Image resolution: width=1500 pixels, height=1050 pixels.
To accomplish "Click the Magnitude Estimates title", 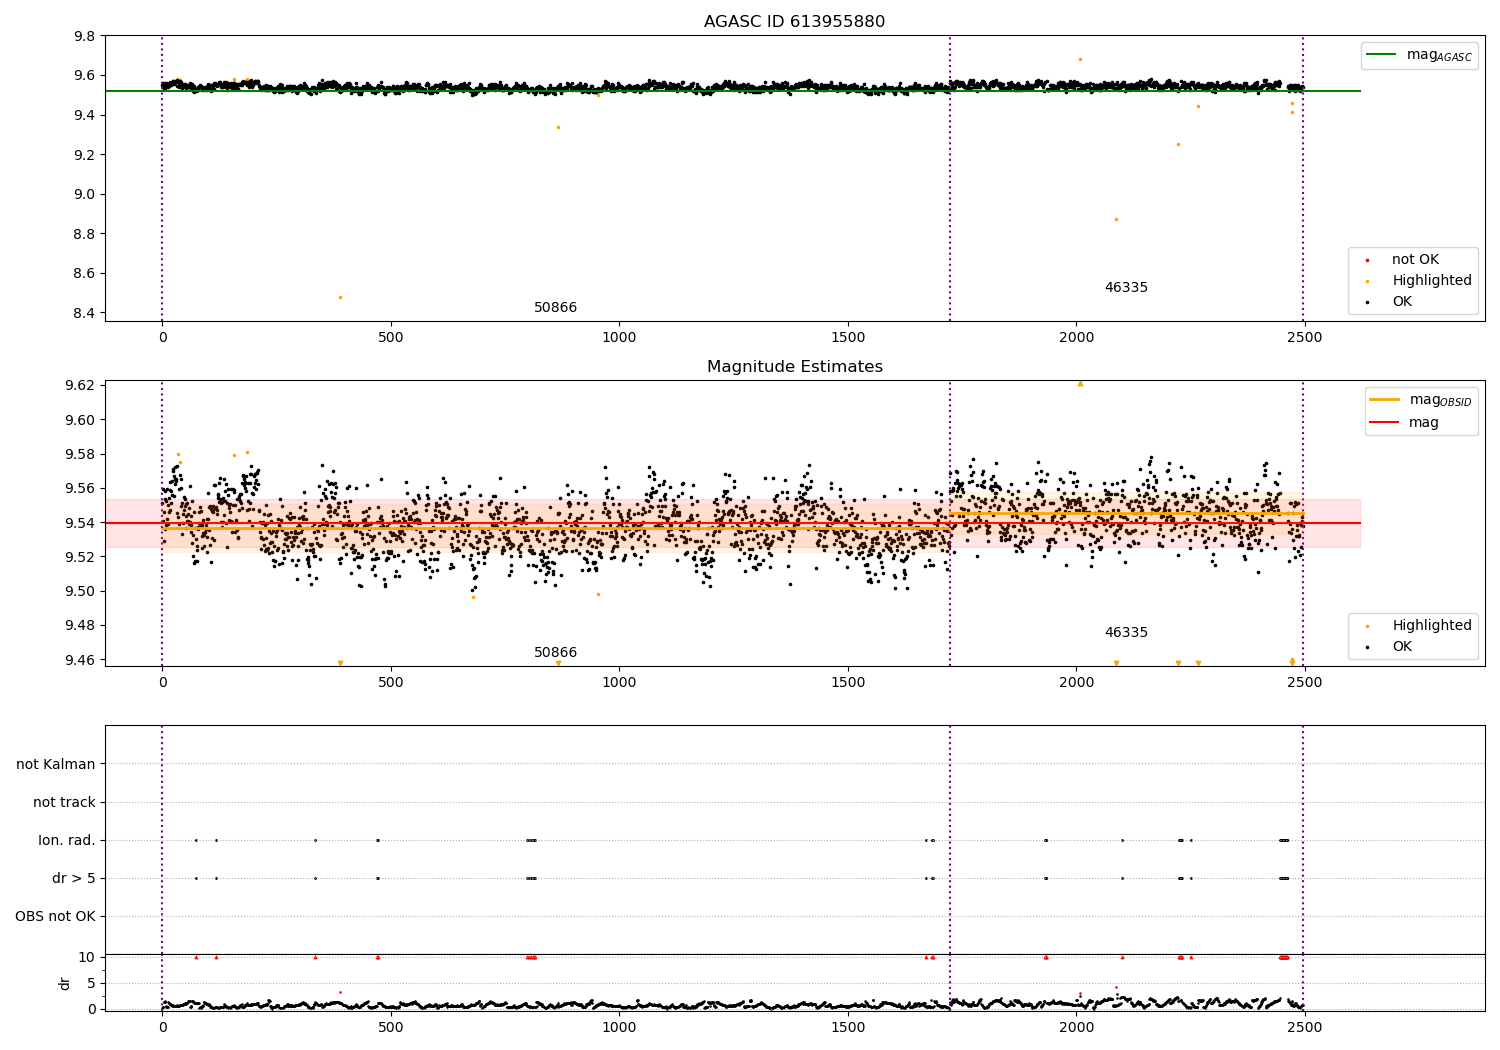I will (795, 367).
